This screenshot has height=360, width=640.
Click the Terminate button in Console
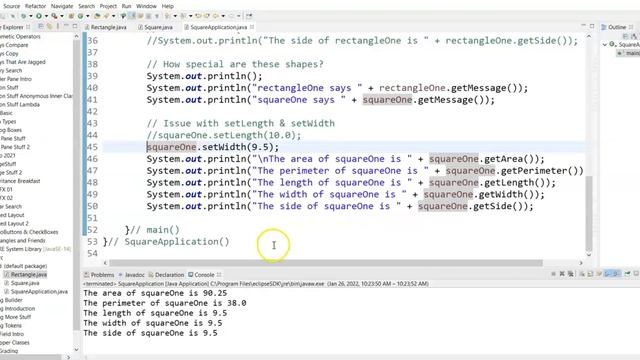coord(553,274)
